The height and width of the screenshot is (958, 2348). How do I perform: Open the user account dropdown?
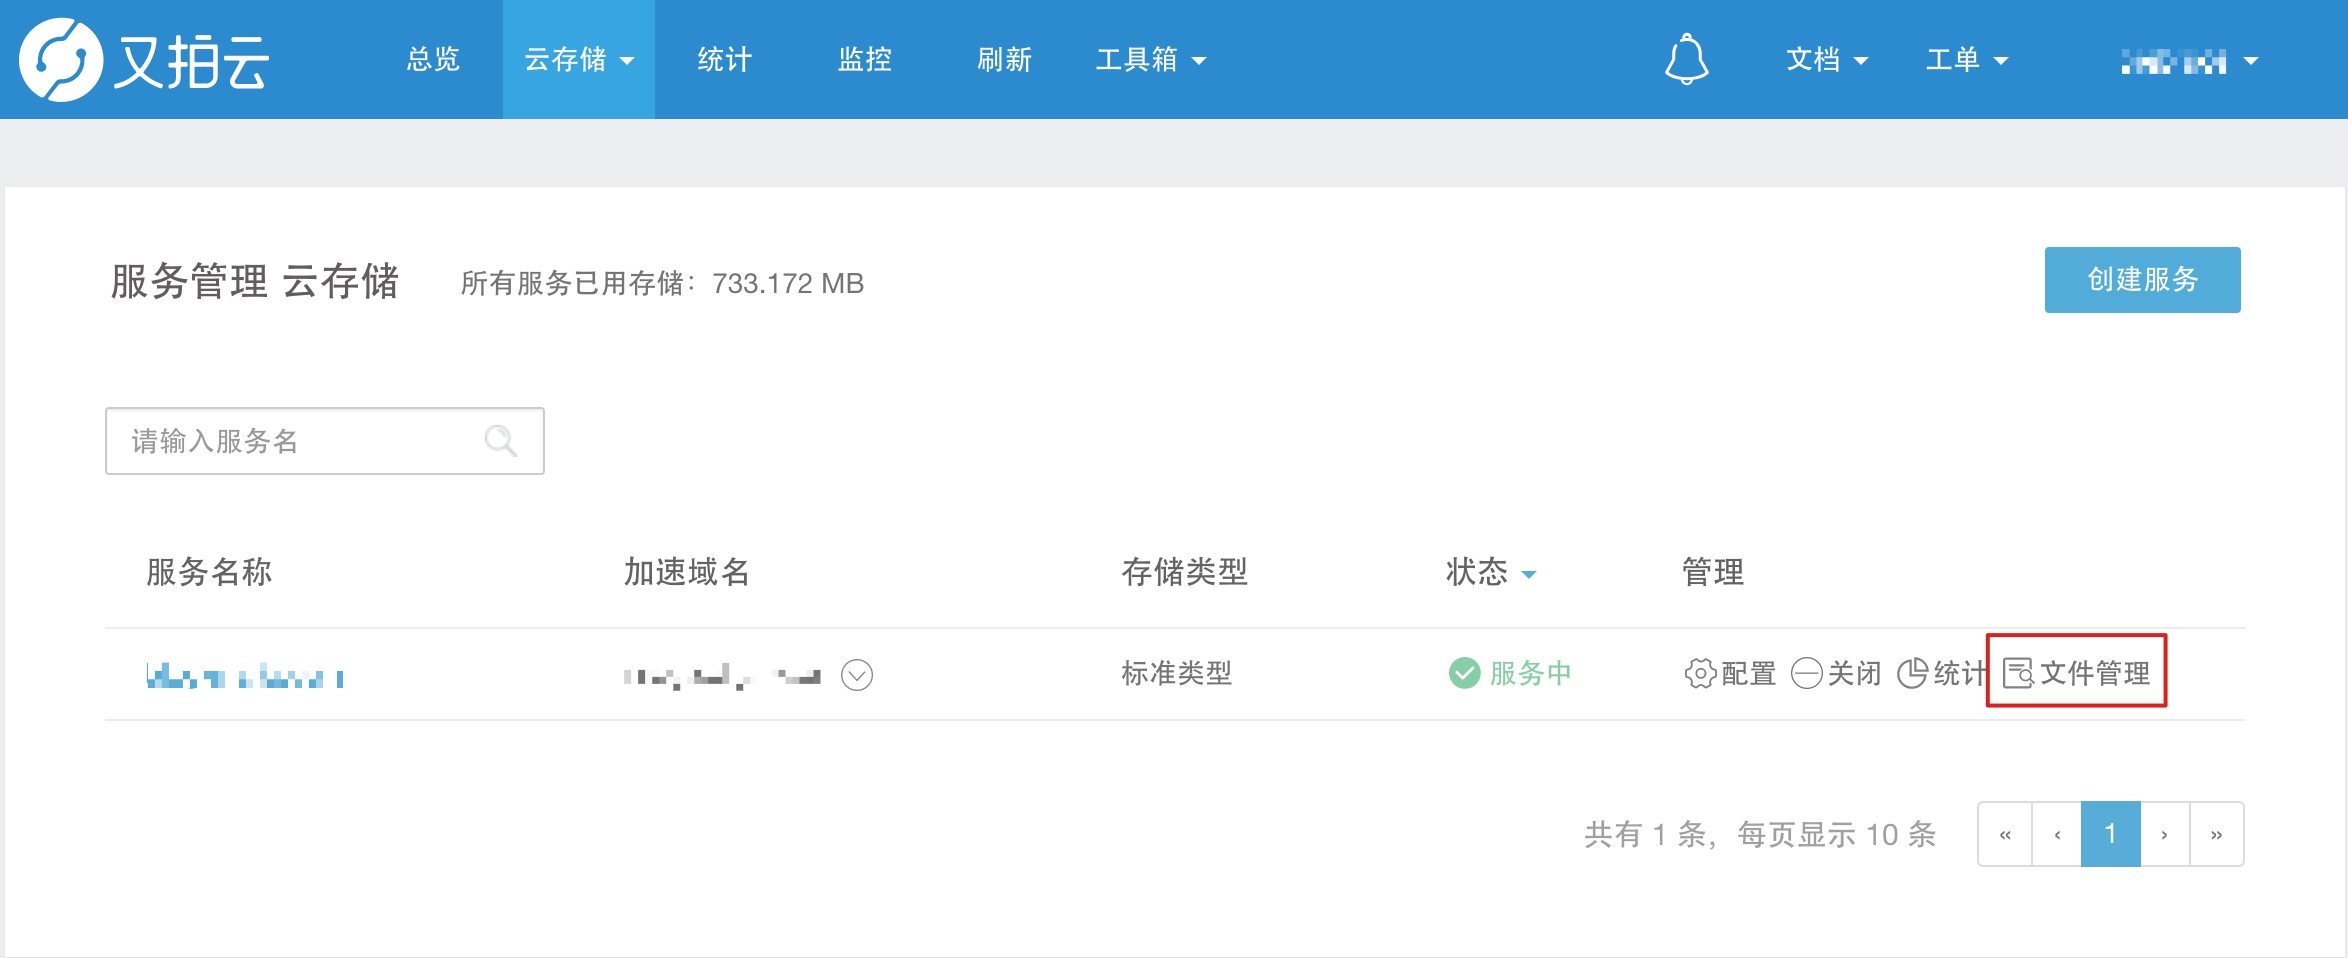(2190, 61)
